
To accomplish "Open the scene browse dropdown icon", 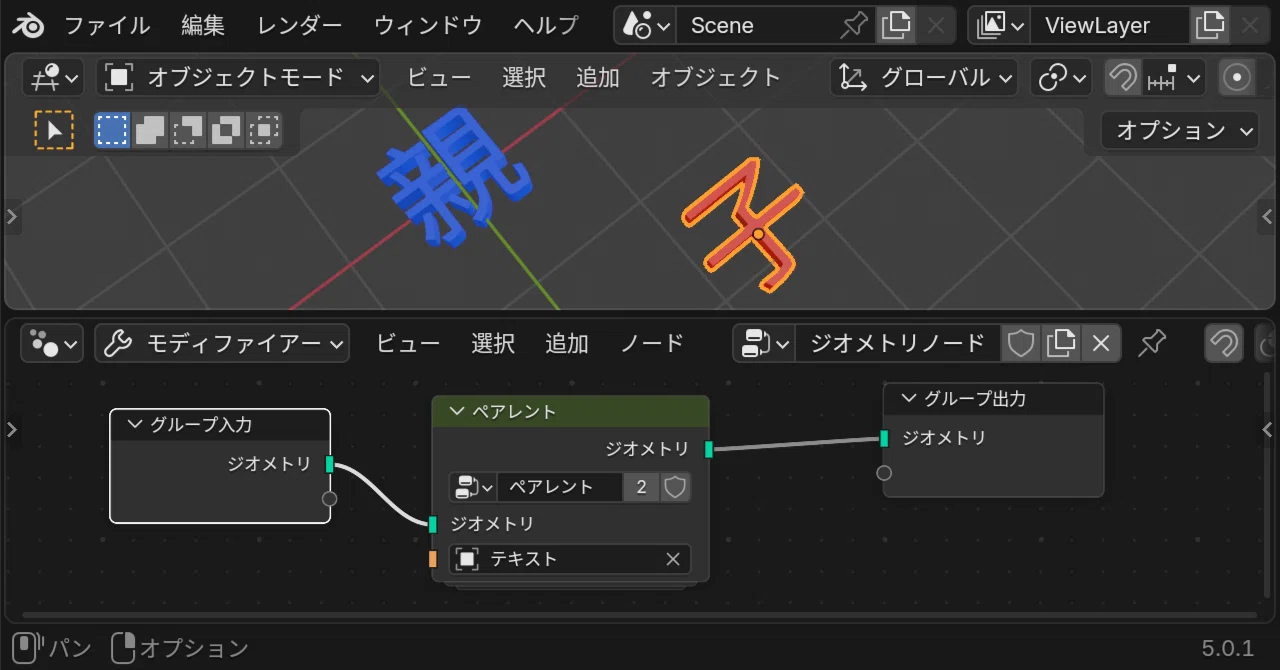I will [645, 25].
